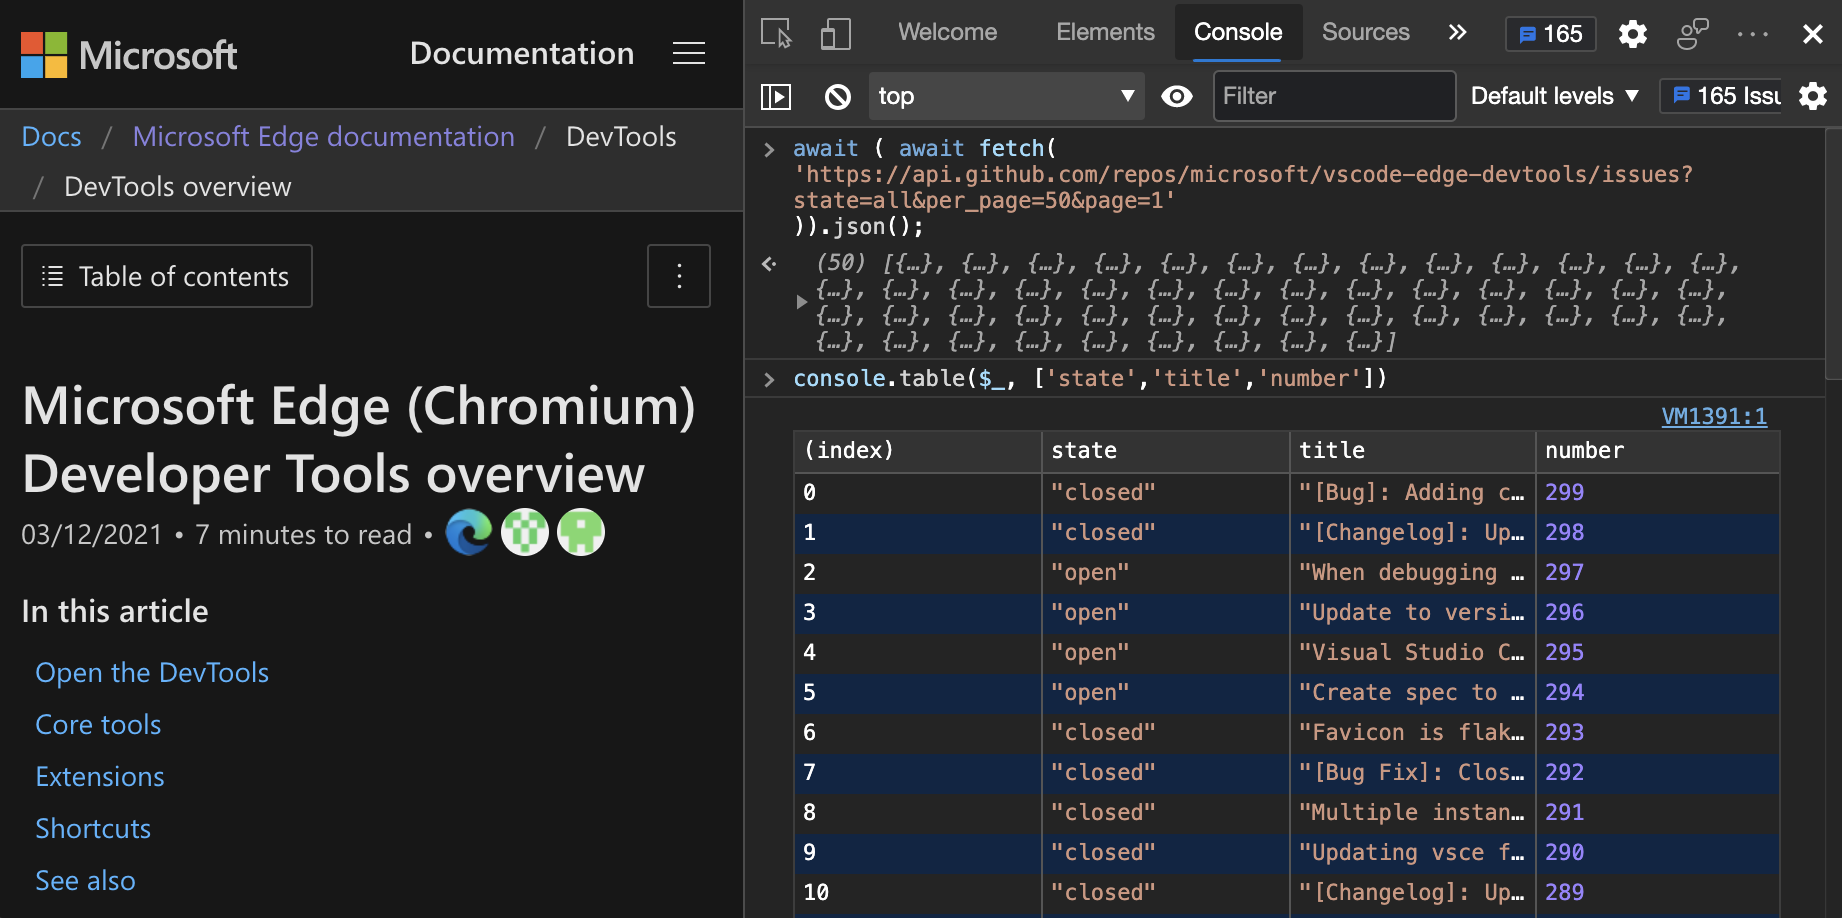Jump to See also section
1842x918 pixels.
tap(85, 881)
